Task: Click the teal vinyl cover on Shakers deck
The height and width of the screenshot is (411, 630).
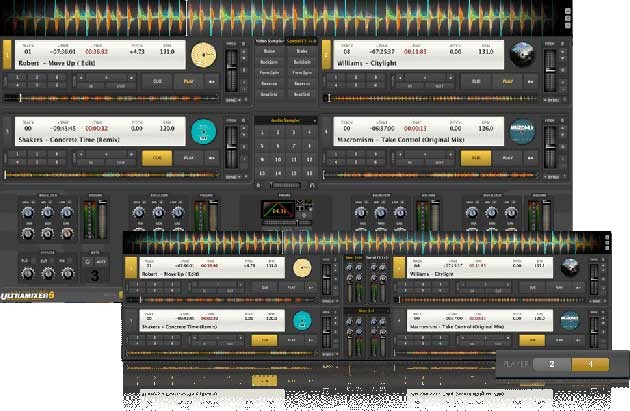Action: click(204, 131)
